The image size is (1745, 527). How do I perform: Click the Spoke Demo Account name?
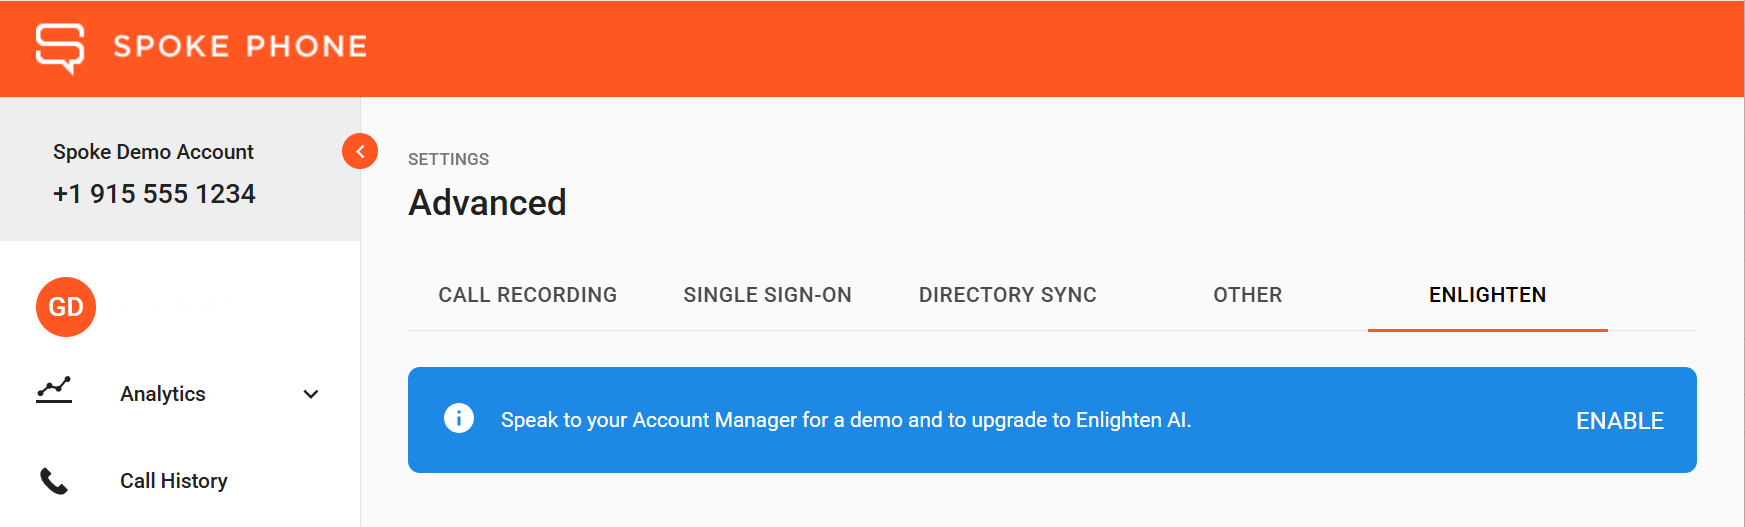[x=153, y=152]
